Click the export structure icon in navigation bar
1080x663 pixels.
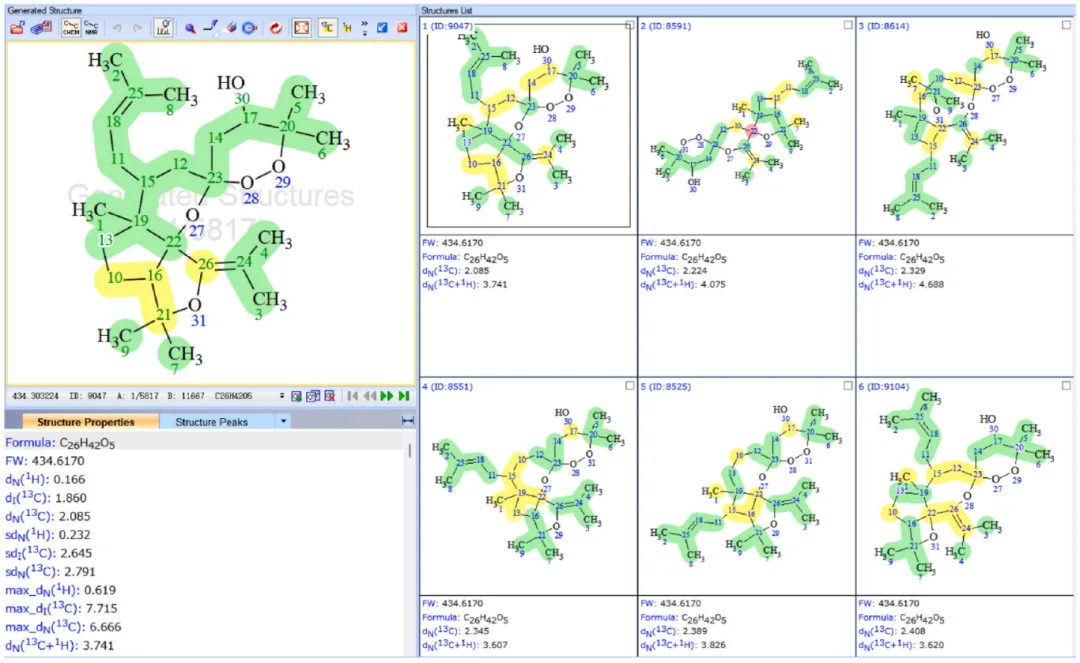[x=296, y=396]
